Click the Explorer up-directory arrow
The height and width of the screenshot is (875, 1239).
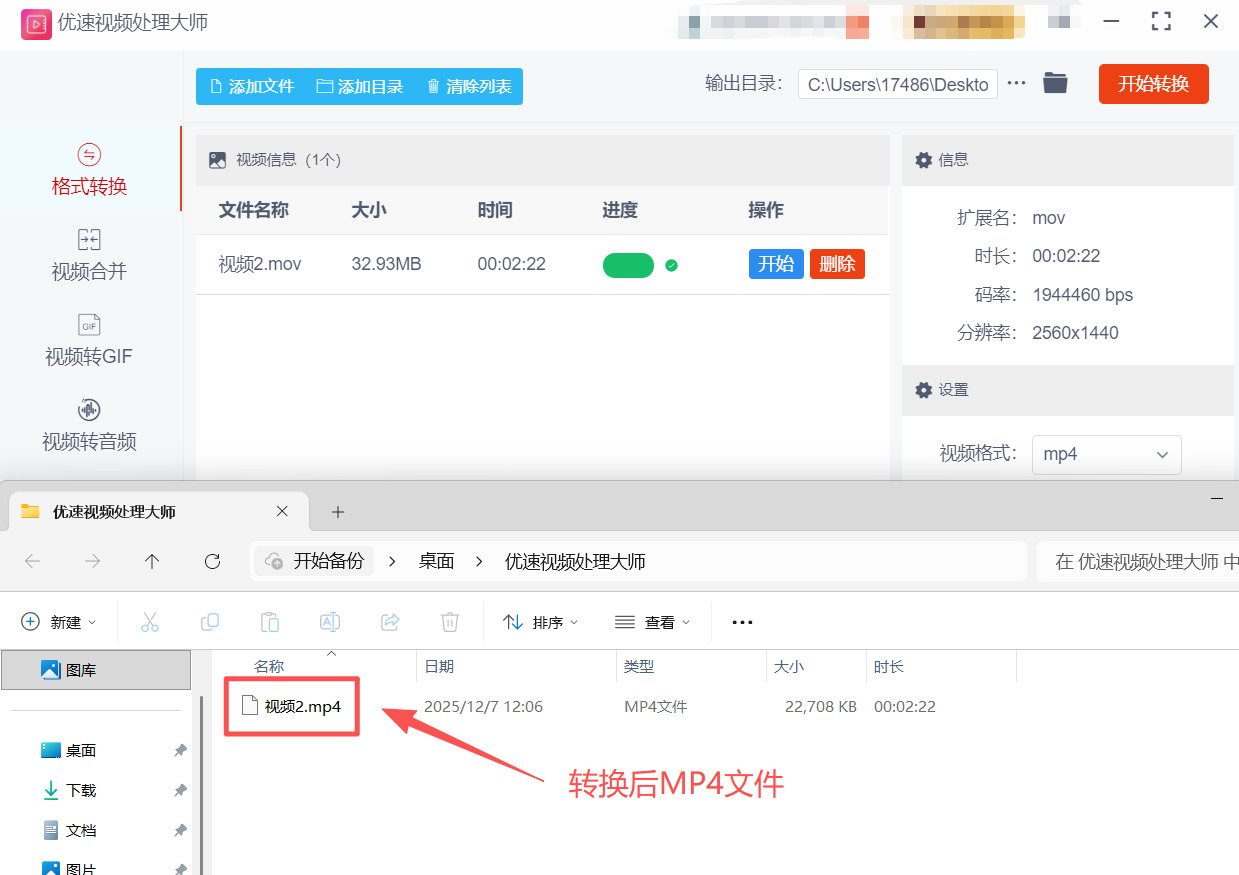click(x=152, y=562)
